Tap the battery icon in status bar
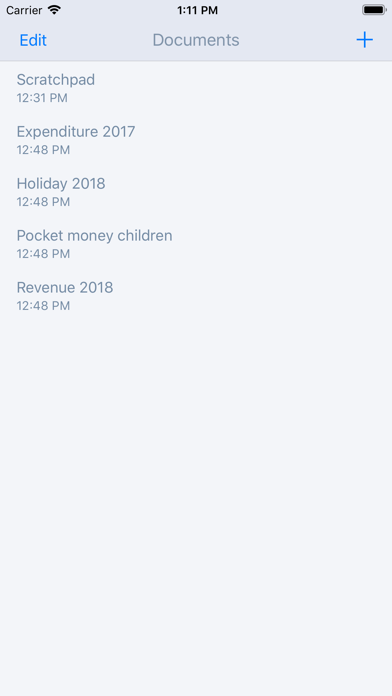 click(374, 10)
